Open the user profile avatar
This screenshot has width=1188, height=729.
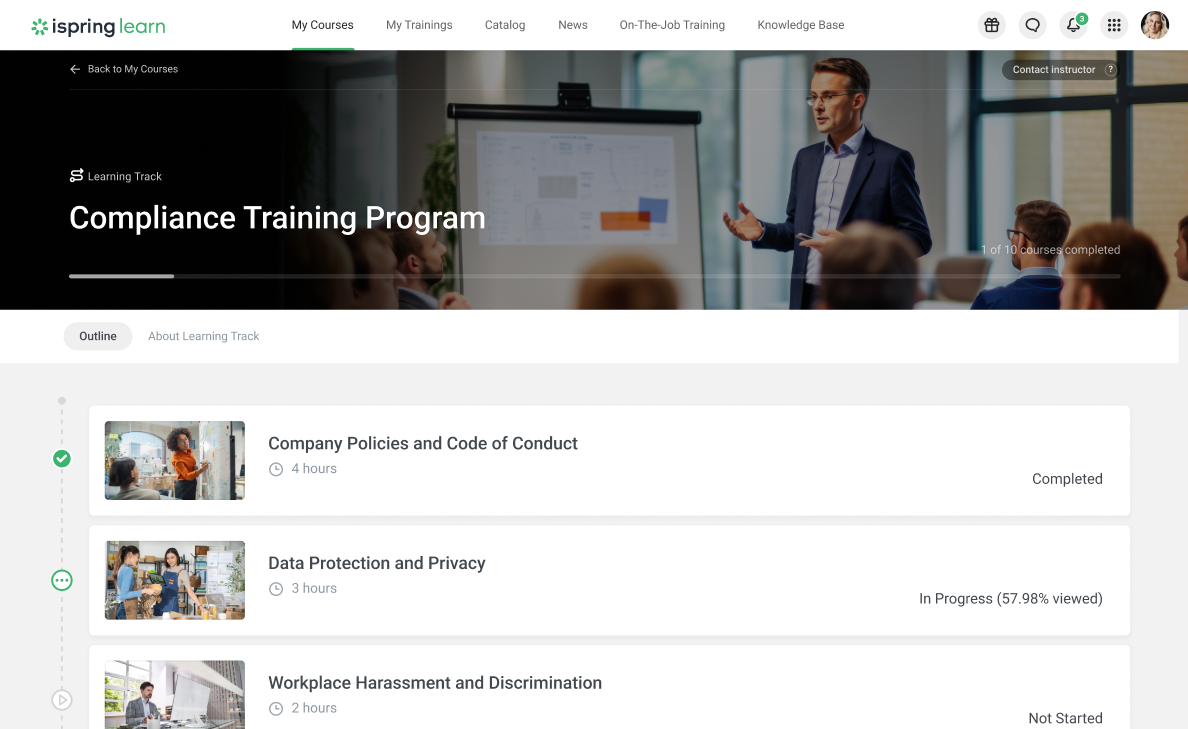pos(1155,25)
